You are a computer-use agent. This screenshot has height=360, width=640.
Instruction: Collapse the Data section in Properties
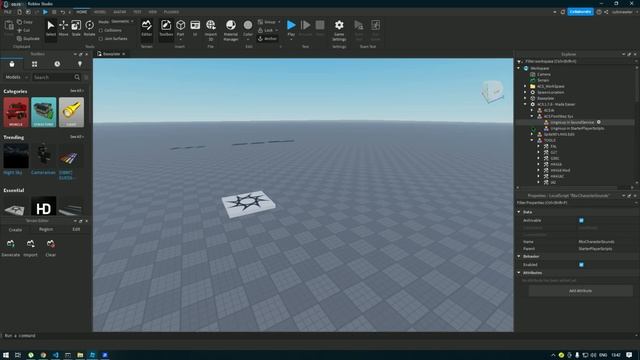519,212
